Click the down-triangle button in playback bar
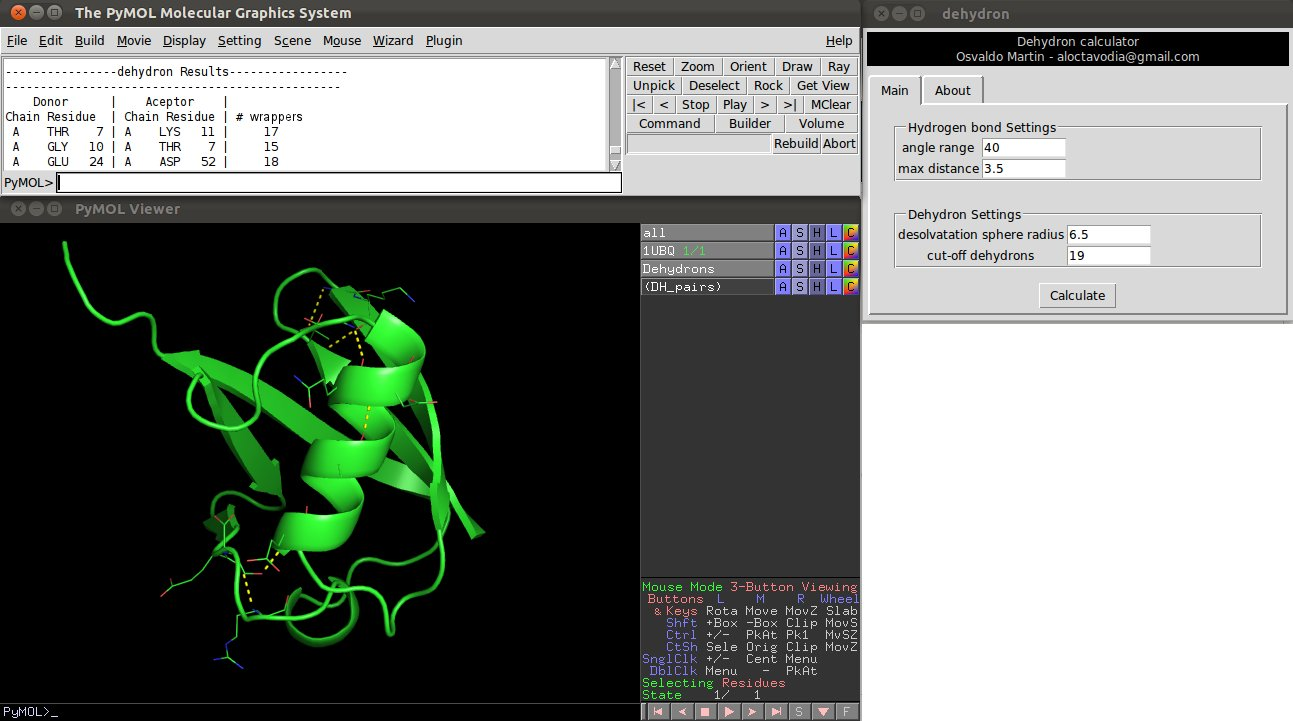 point(823,712)
